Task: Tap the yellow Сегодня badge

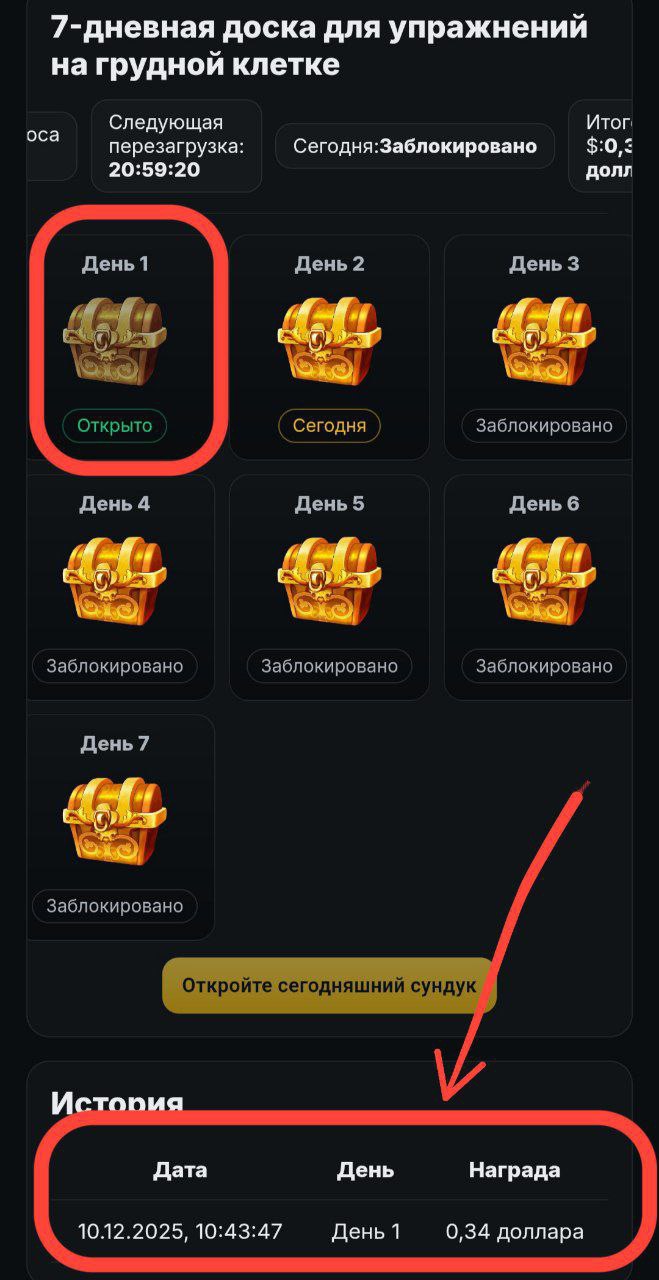Action: point(329,426)
